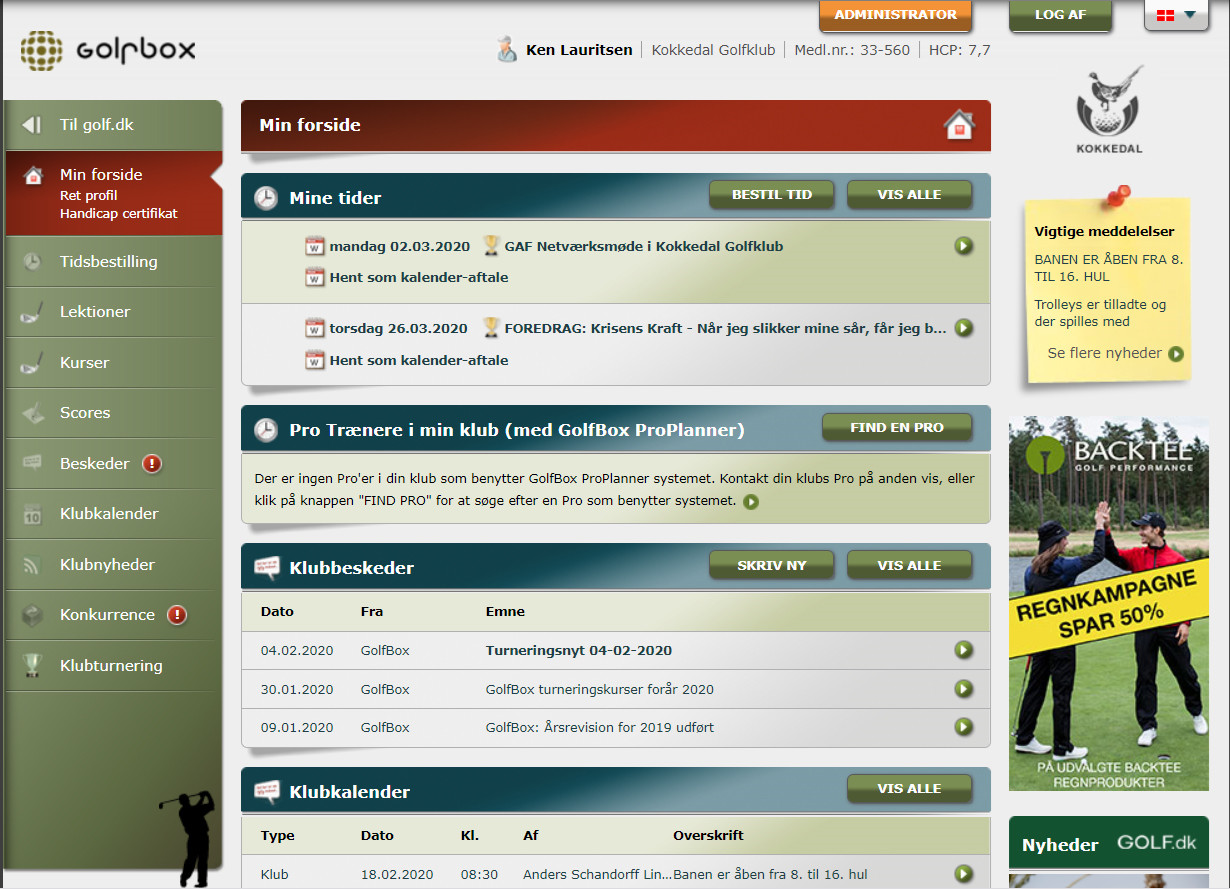The height and width of the screenshot is (890, 1230).
Task: Click the clock icon next to Pro Trænere
Action: click(x=265, y=430)
